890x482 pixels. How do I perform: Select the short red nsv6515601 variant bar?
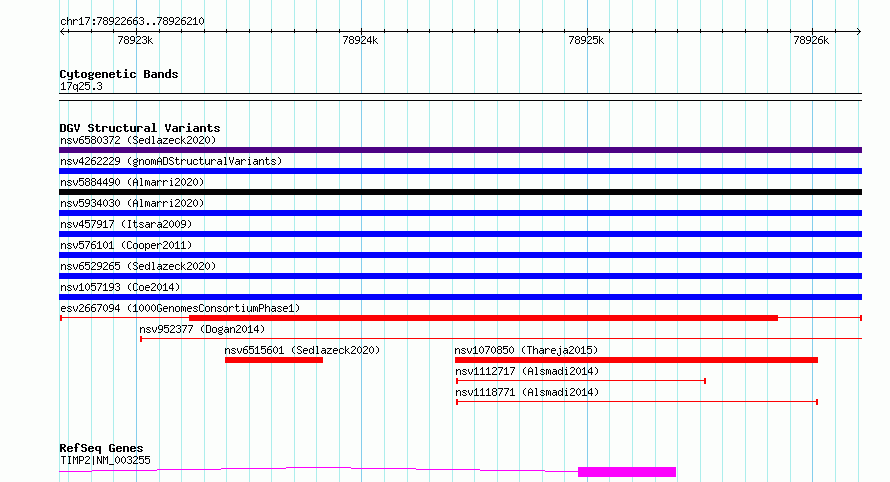point(274,360)
